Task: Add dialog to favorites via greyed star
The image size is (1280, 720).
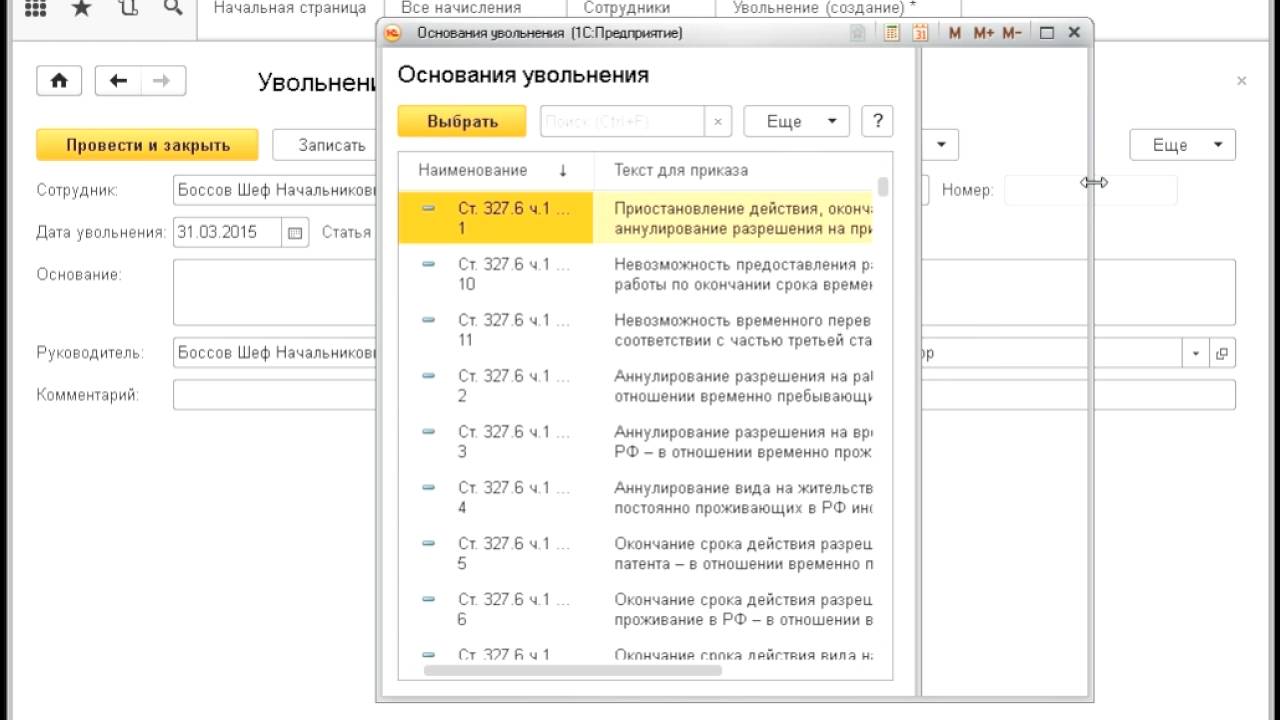Action: (x=858, y=33)
